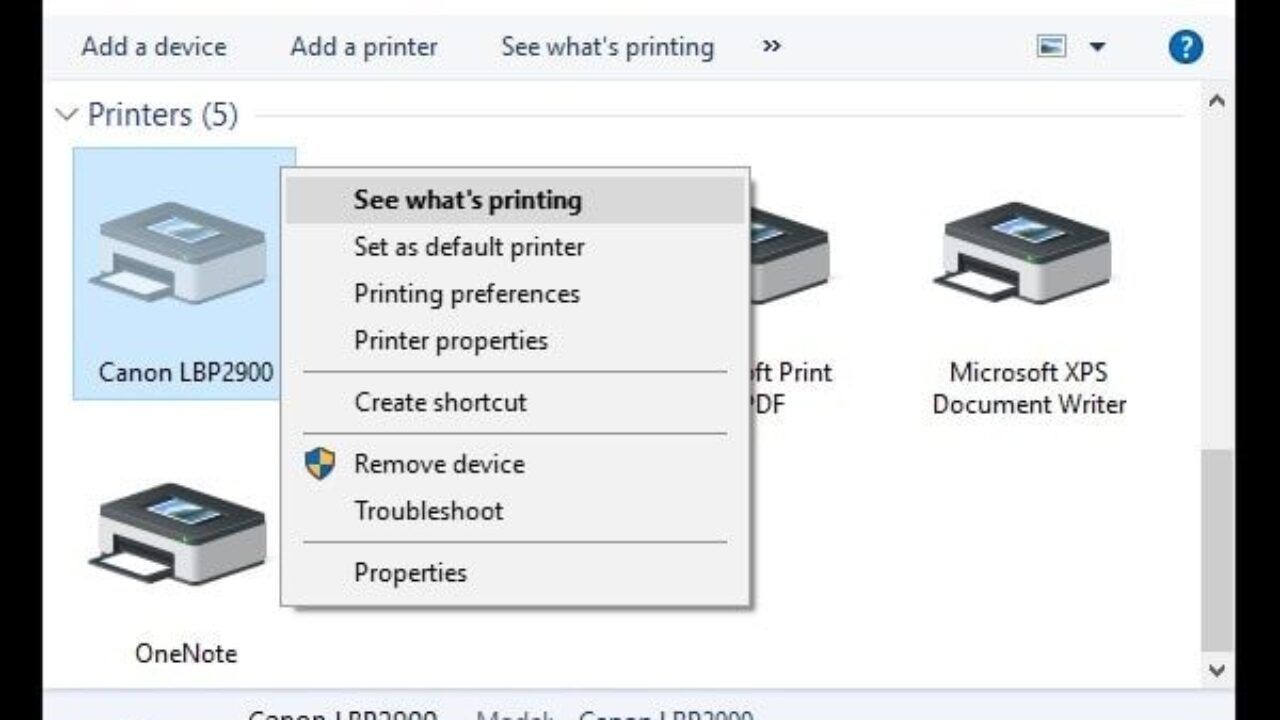Select the partially hidden Microsoft Print PDF printer icon
The width and height of the screenshot is (1280, 720).
[x=789, y=255]
